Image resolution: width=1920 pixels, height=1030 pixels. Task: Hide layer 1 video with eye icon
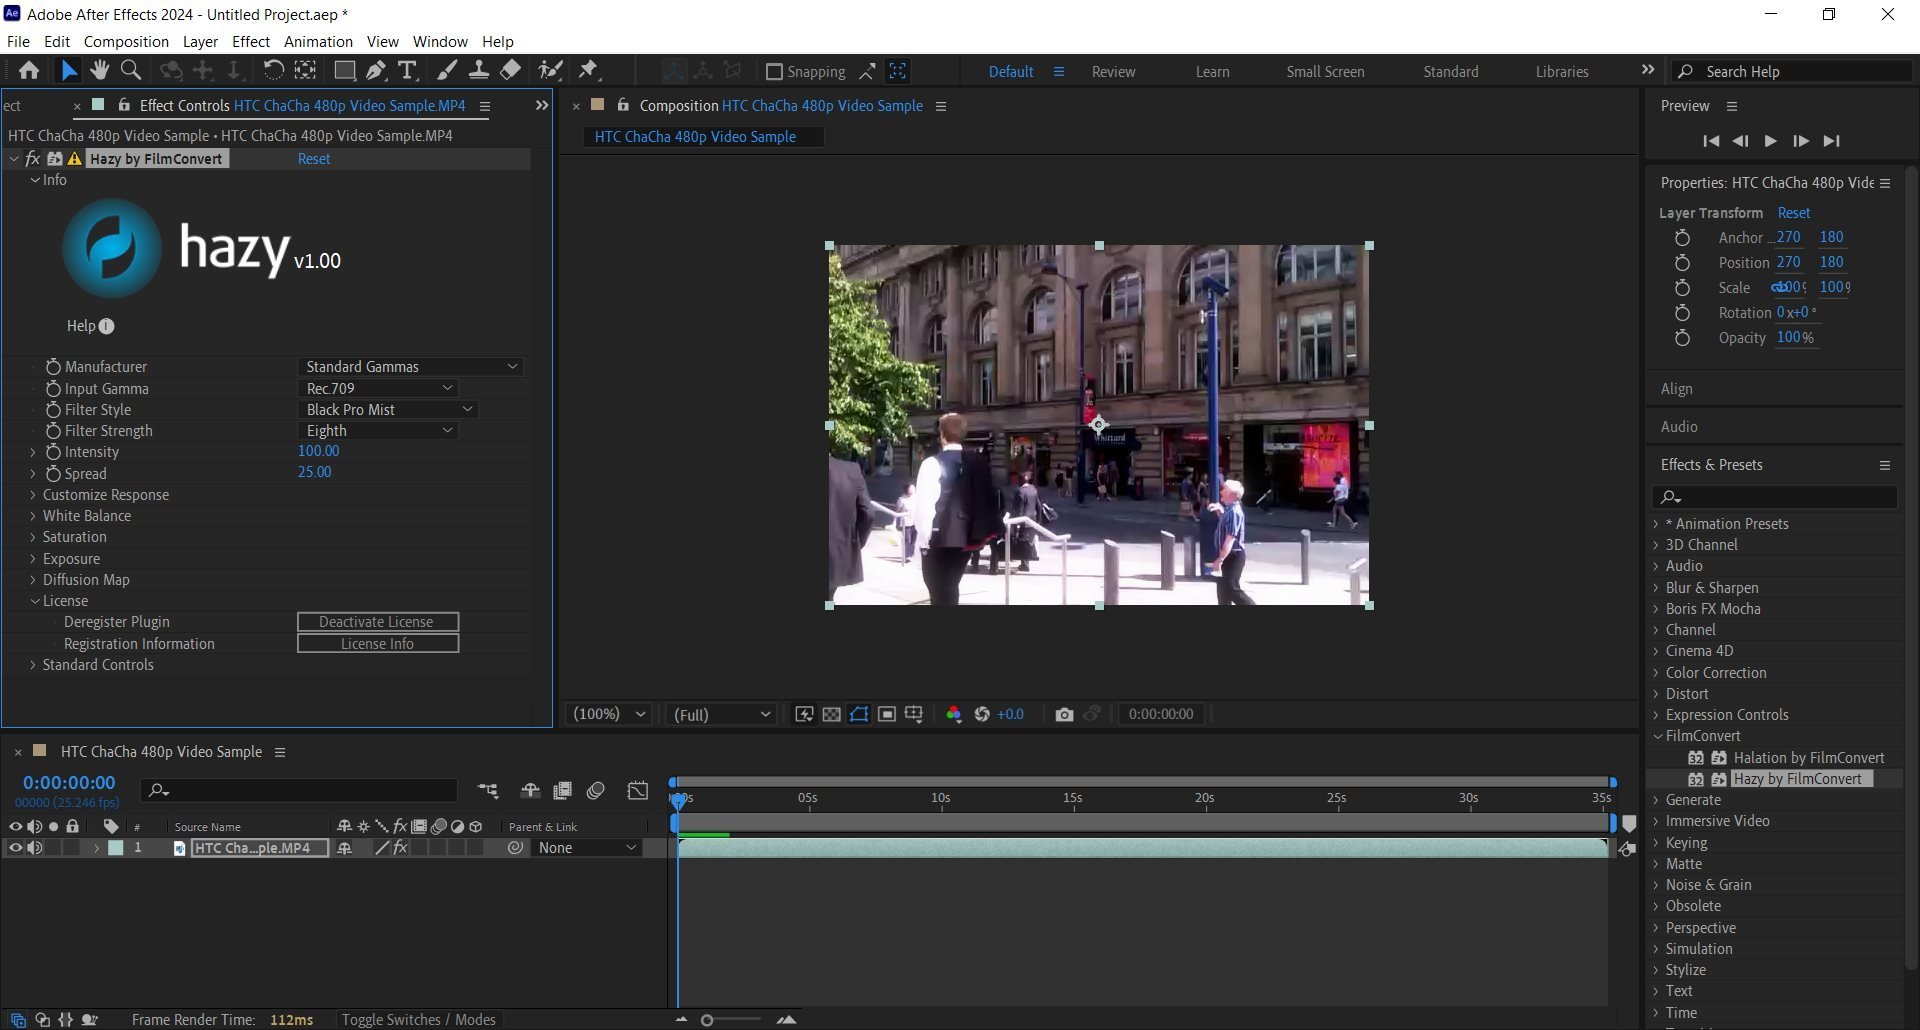click(15, 848)
